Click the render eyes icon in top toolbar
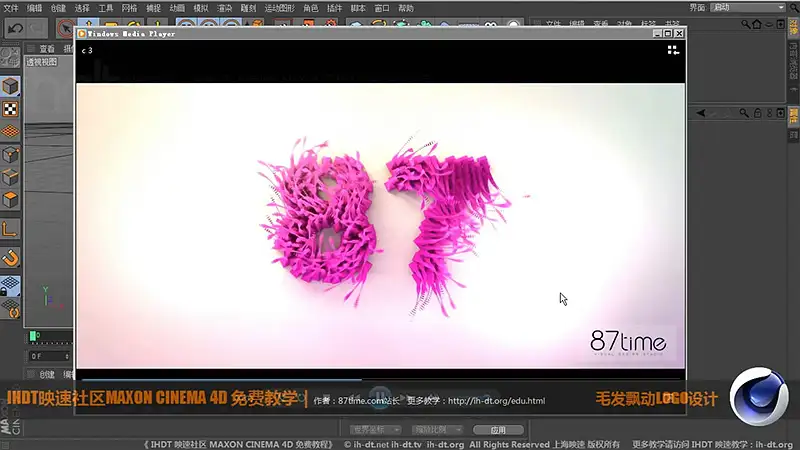Viewport: 800px width, 450px height. (x=490, y=25)
